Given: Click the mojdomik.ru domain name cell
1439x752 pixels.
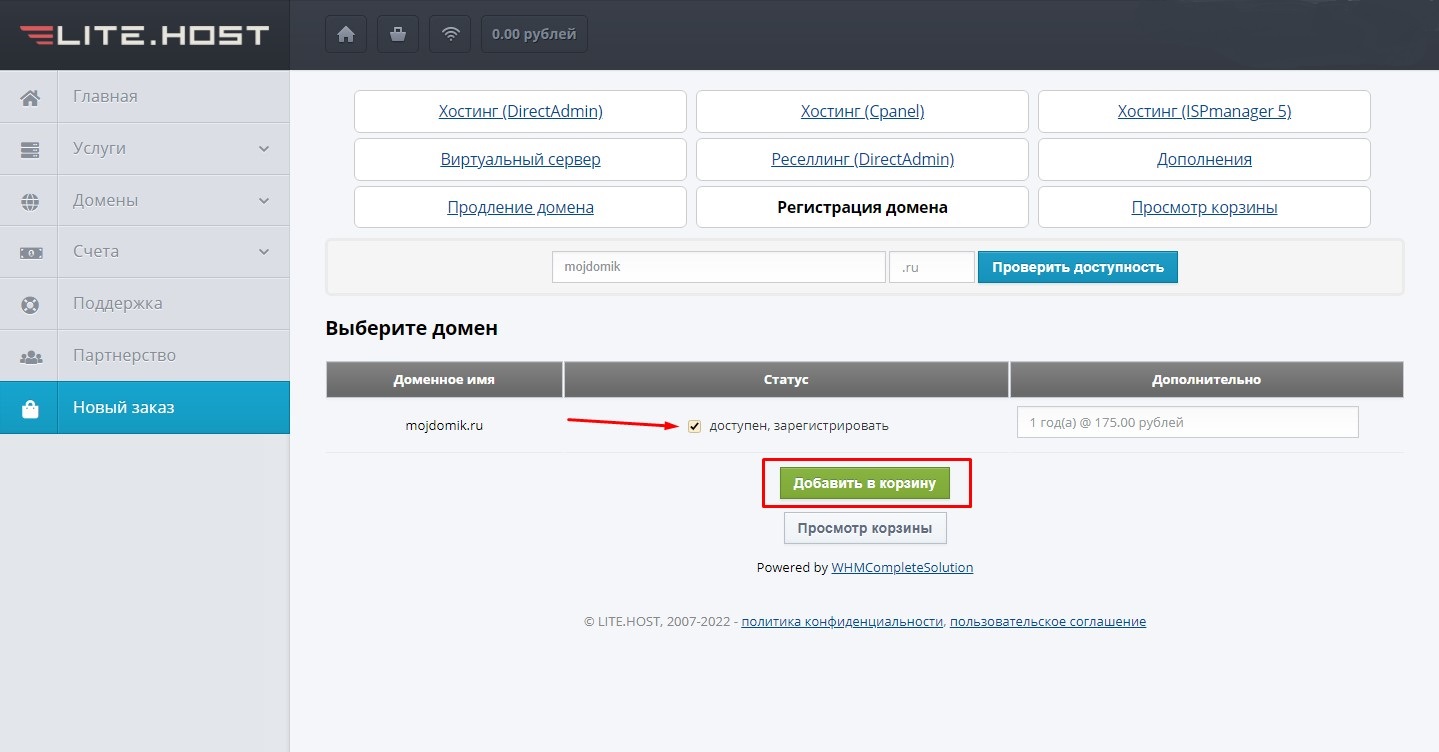Looking at the screenshot, I should pos(444,425).
